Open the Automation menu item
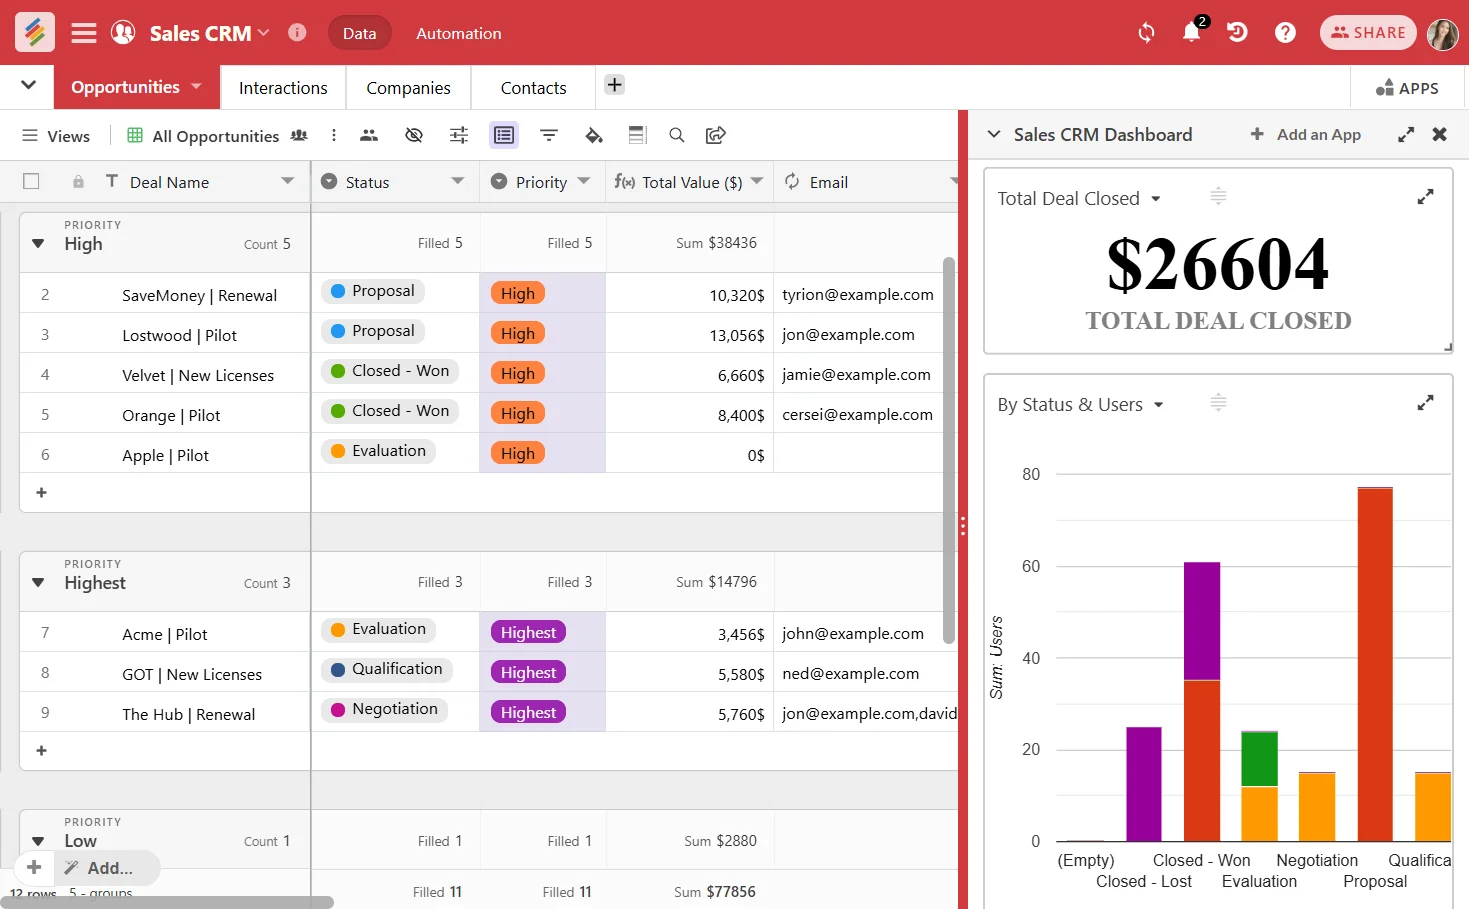The height and width of the screenshot is (909, 1469). click(x=458, y=33)
